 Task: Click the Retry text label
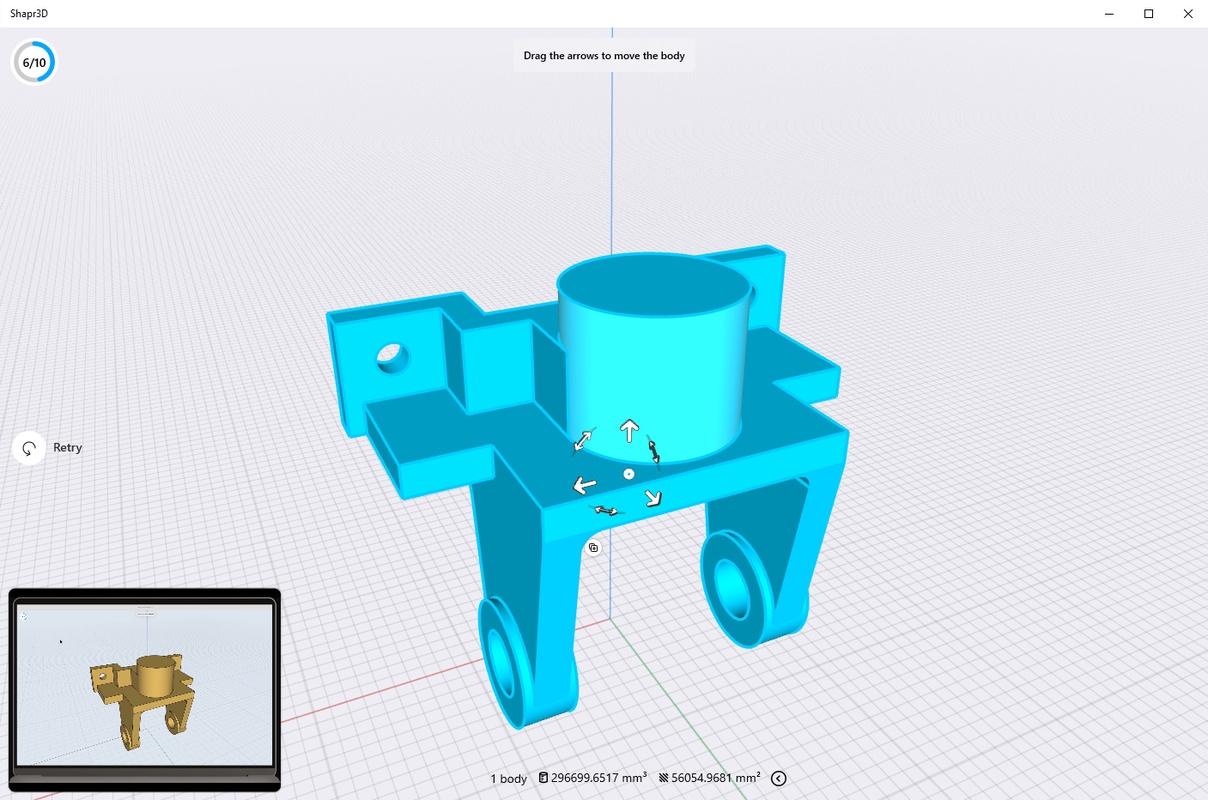tap(68, 448)
